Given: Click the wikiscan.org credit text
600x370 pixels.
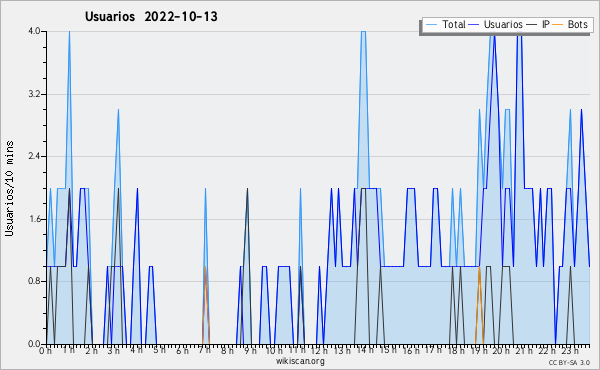Looking at the screenshot, I should tap(300, 361).
